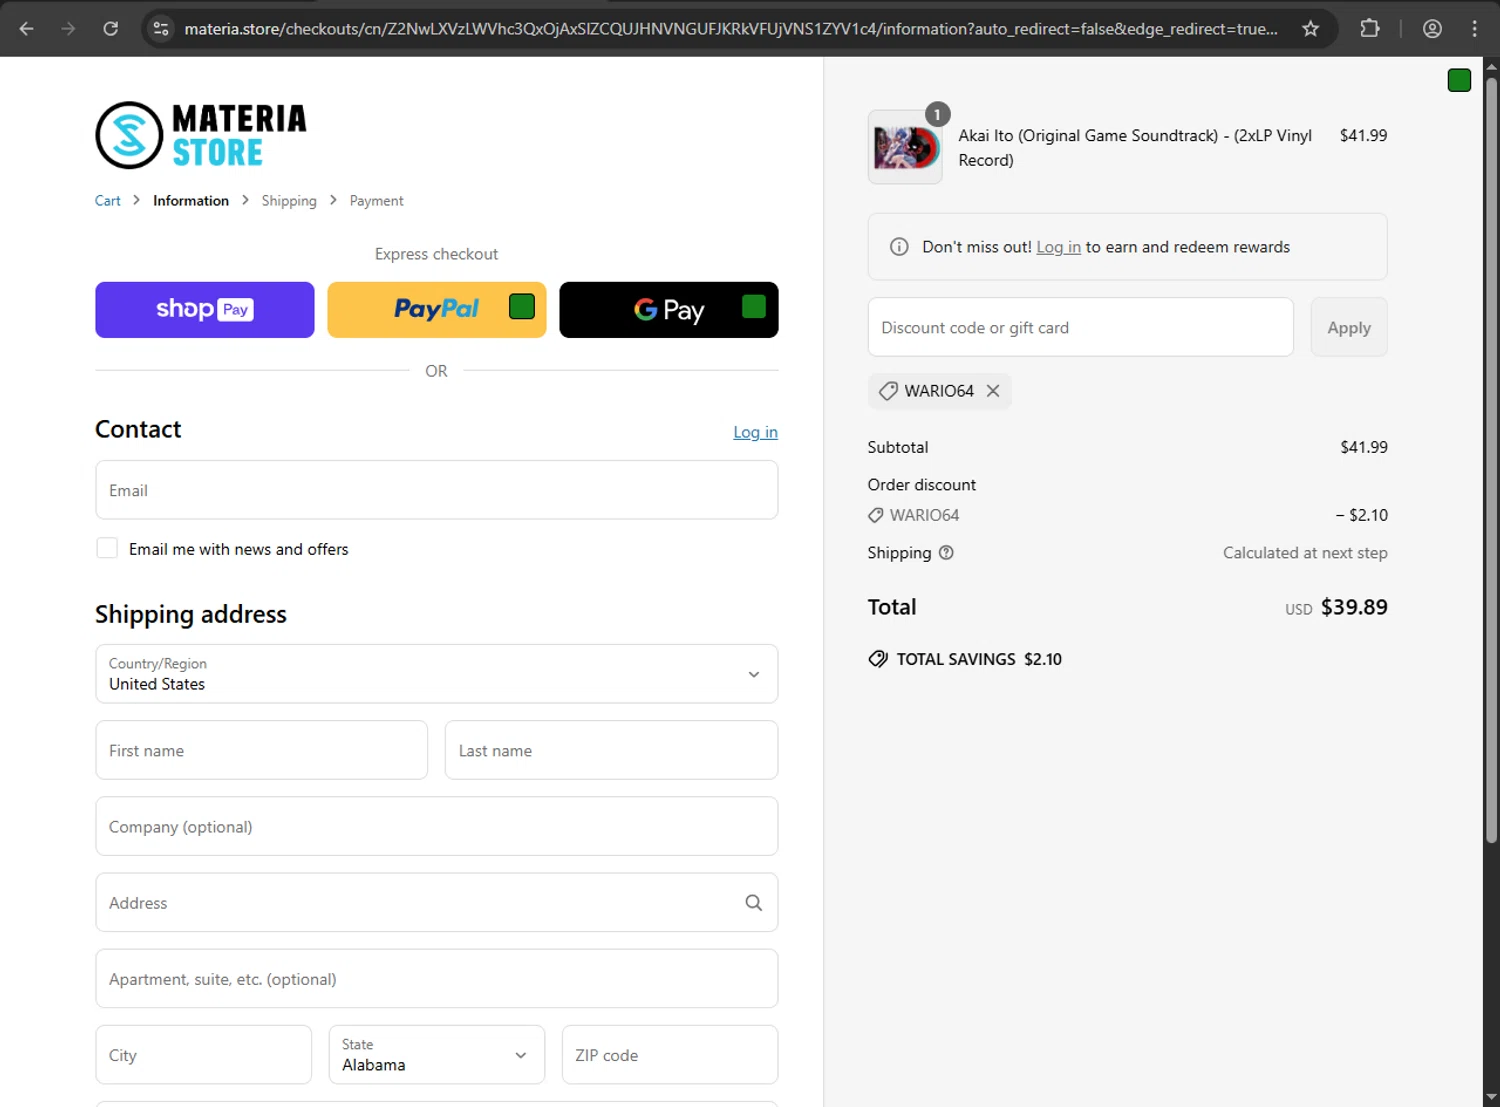Click the Total amount $39.89

(x=1354, y=607)
